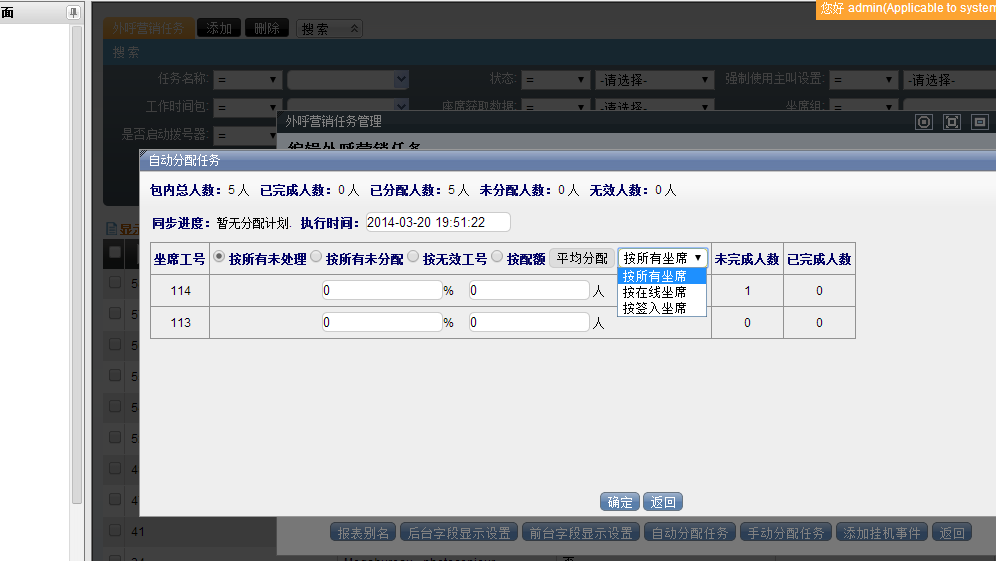
Task: Click the rightmost icon in 外呼营销任务管理 title bar
Action: pyautogui.click(x=980, y=122)
